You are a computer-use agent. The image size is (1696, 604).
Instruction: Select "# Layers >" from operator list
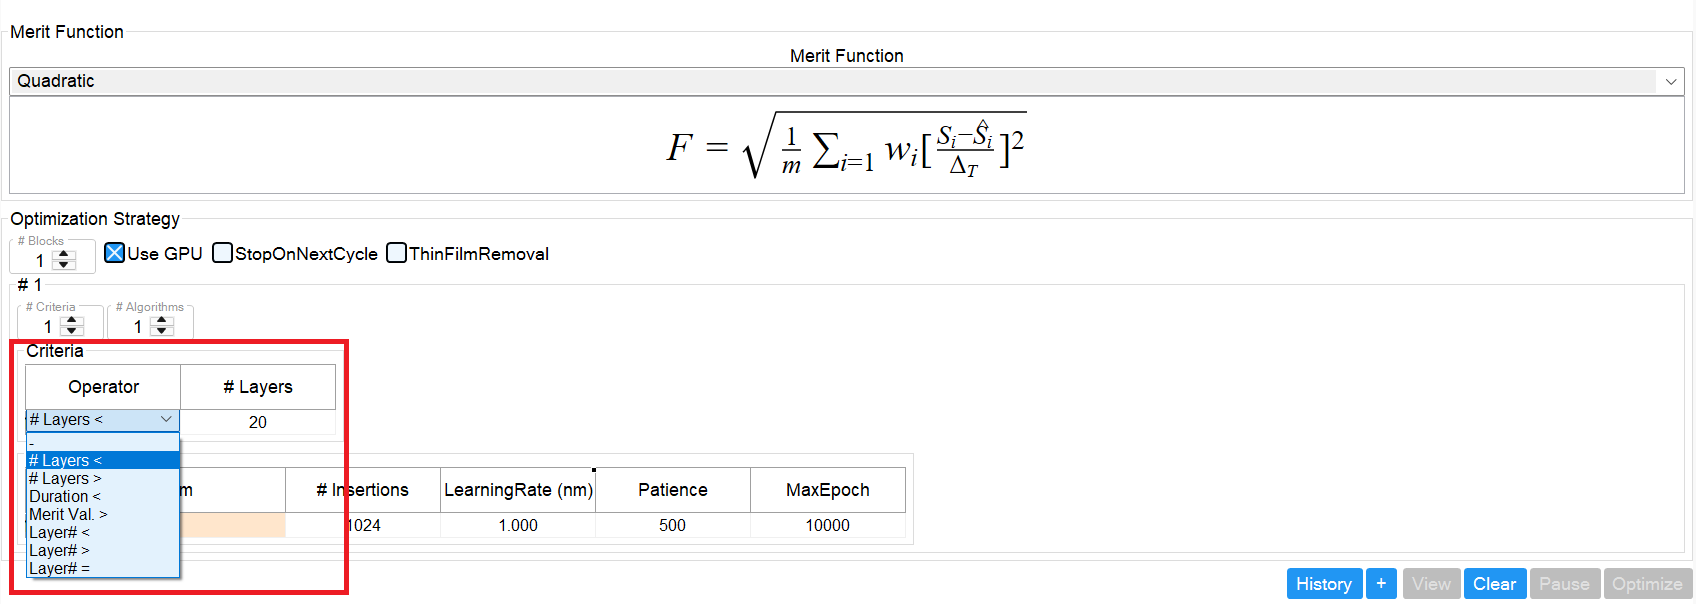click(66, 478)
